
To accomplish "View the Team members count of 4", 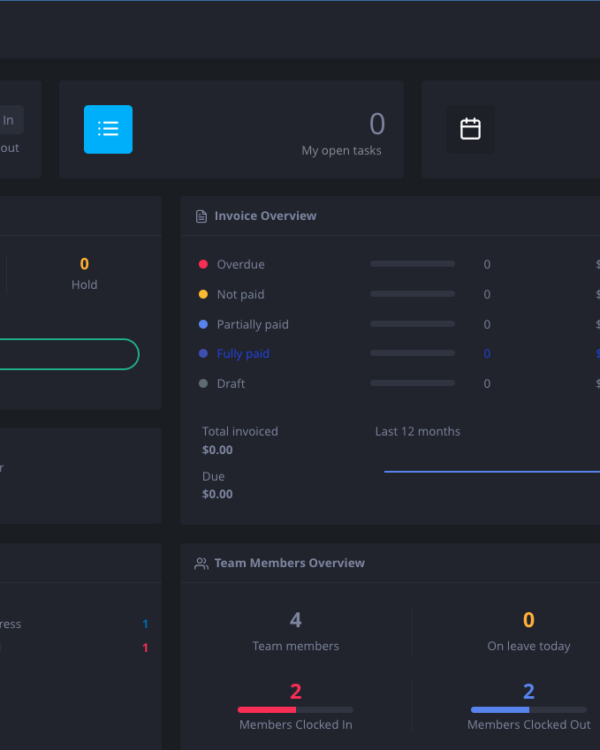I will point(295,621).
